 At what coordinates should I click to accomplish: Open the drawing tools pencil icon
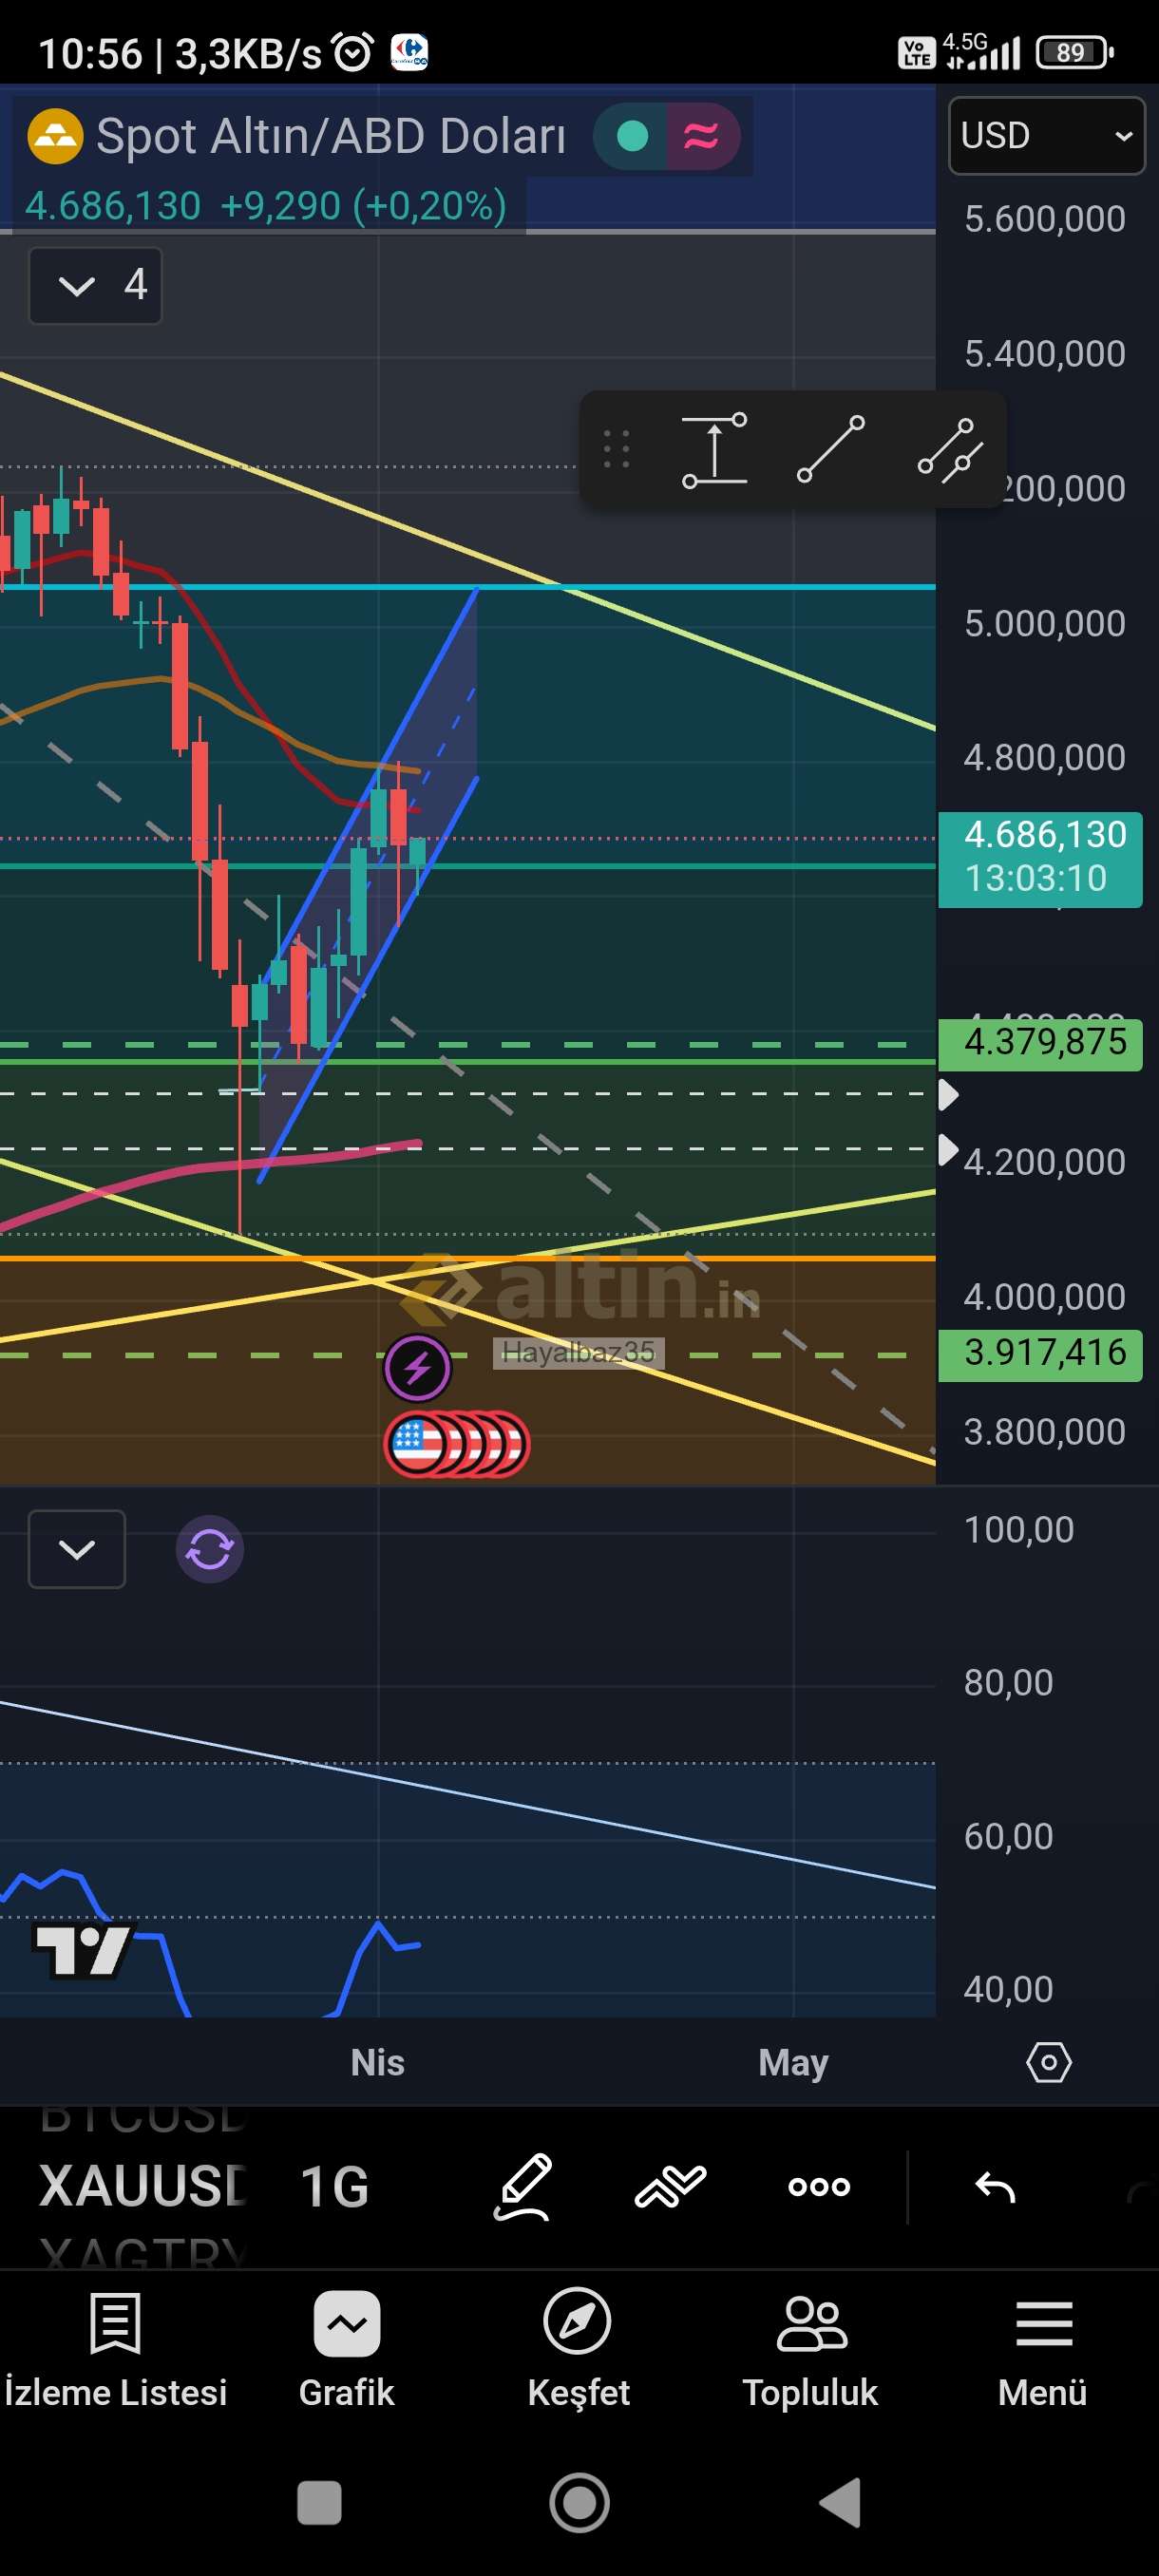click(523, 2186)
